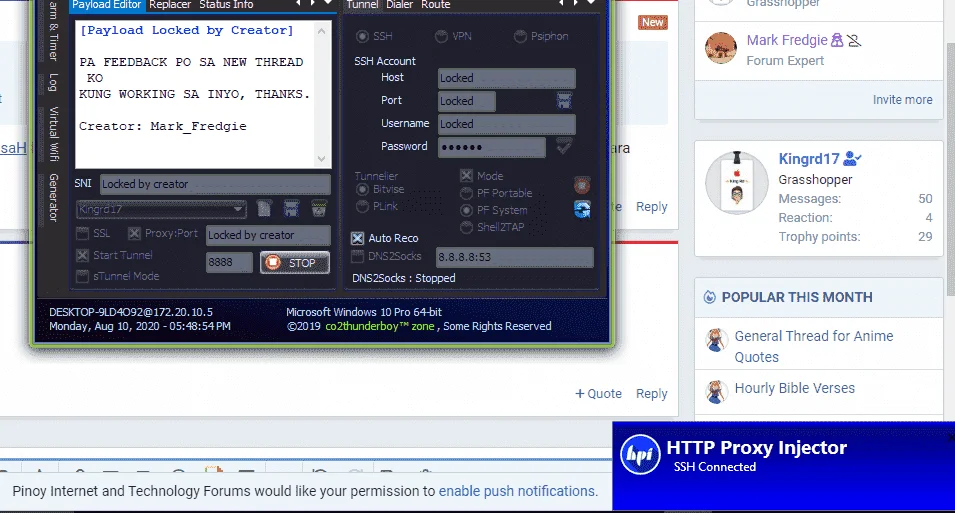Click the blue refresh arrows icon

click(582, 210)
